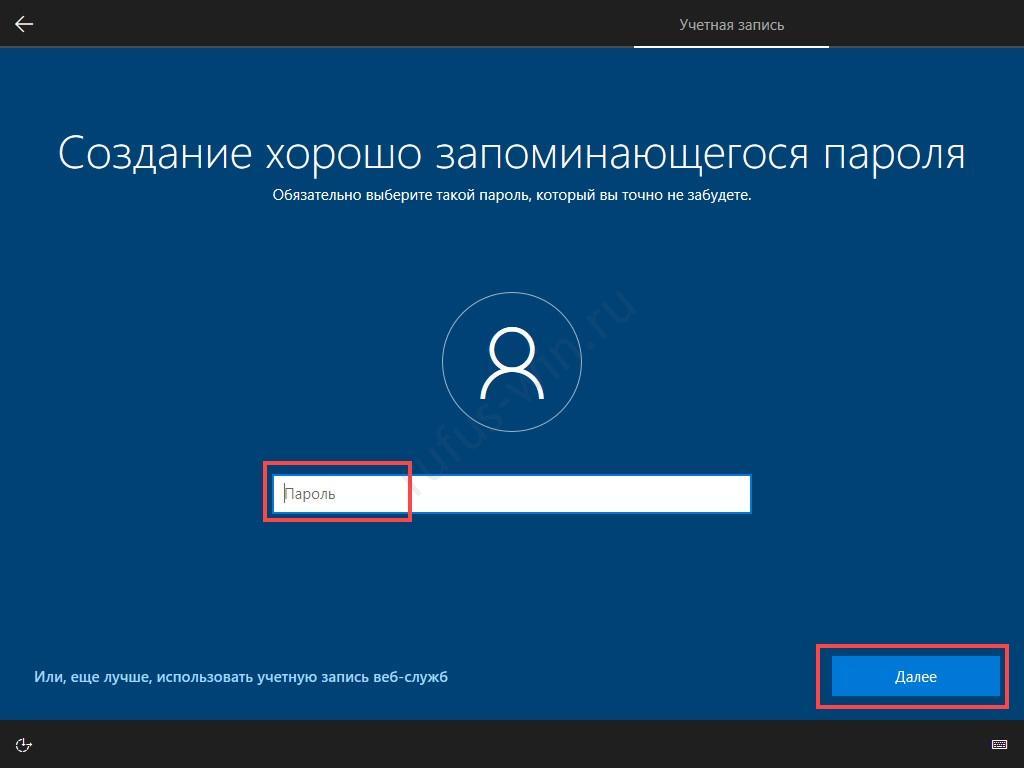The width and height of the screenshot is (1024, 768).
Task: Open the on-screen keyboard icon
Action: pos(999,744)
